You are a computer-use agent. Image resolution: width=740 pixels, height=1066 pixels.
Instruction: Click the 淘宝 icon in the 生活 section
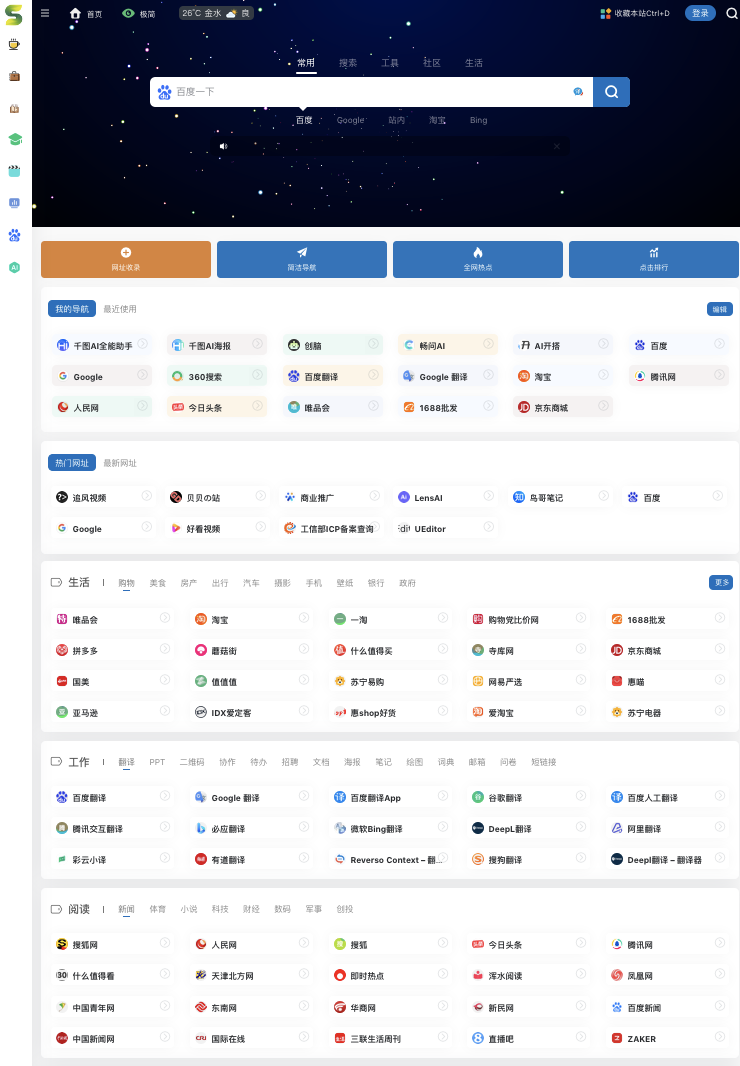[x=201, y=619]
